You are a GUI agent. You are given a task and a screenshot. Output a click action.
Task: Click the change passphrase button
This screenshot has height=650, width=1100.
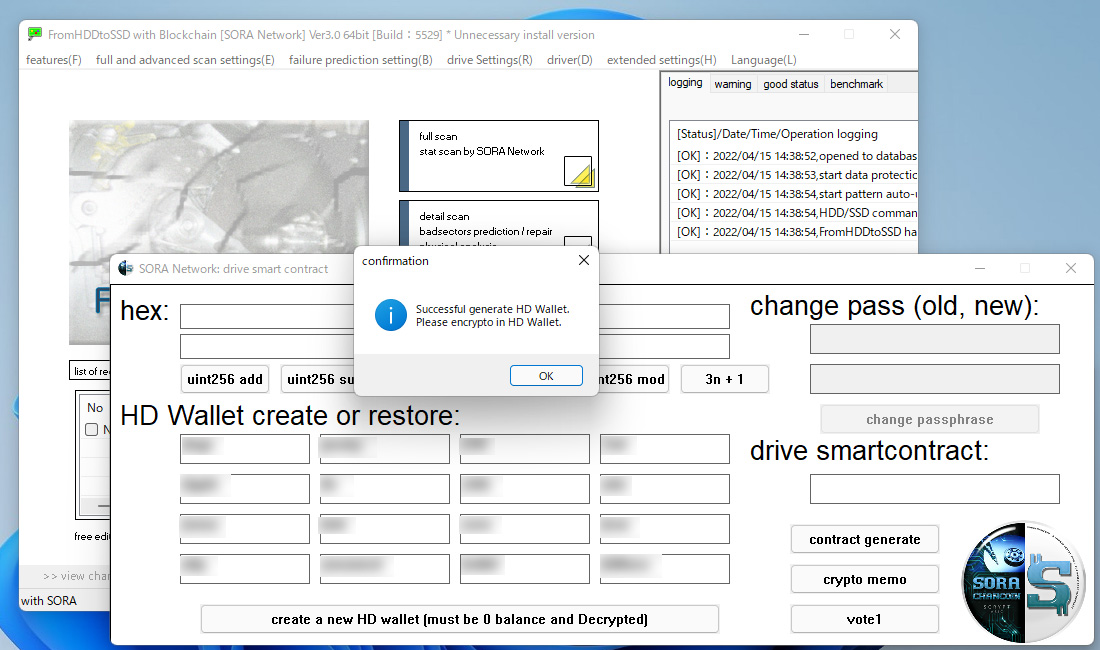pyautogui.click(x=930, y=419)
